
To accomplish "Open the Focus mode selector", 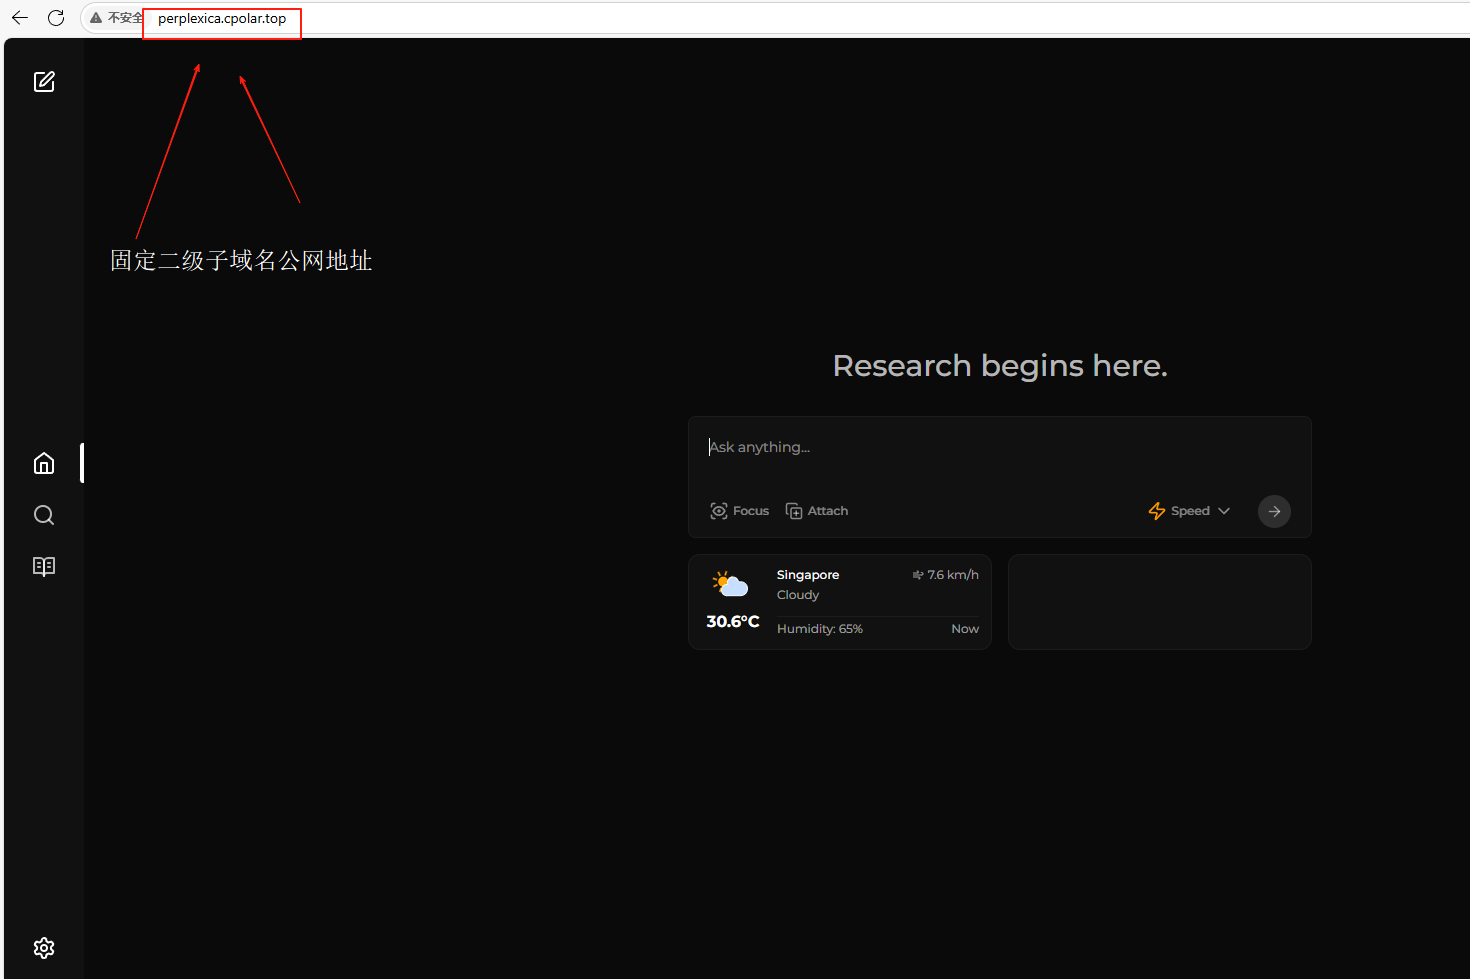I will tap(740, 511).
